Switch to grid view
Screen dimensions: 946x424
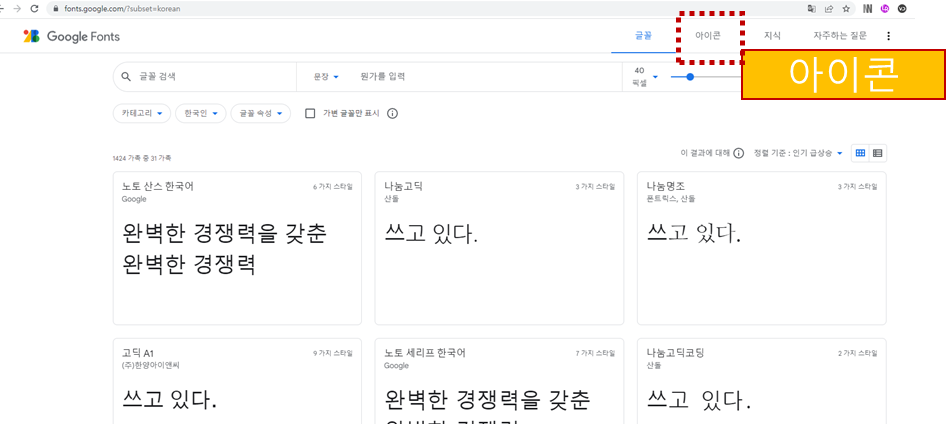[x=860, y=153]
